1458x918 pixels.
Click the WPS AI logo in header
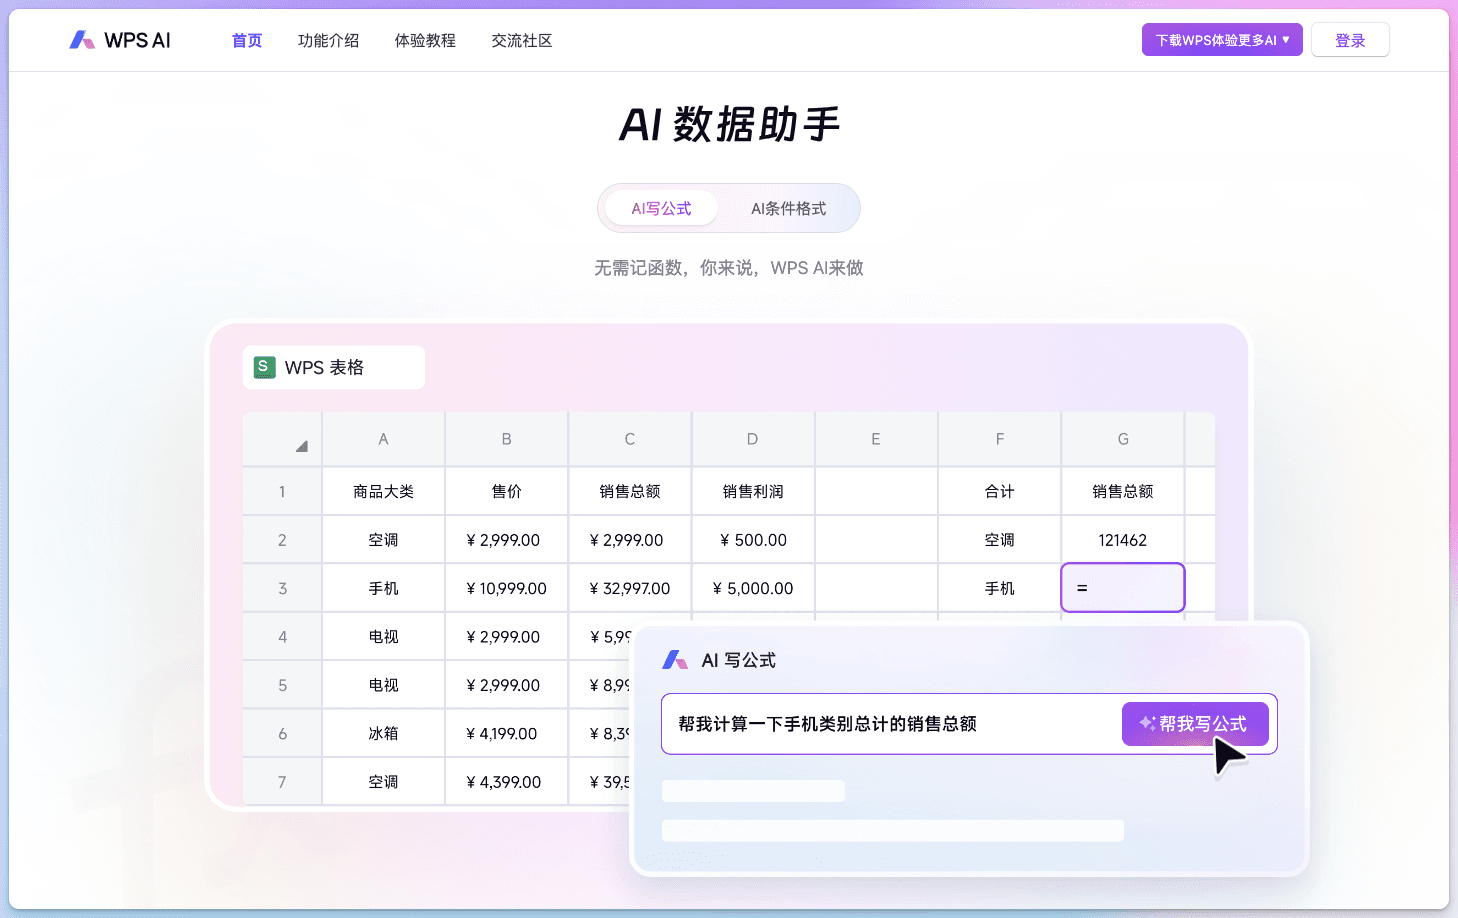pos(120,40)
